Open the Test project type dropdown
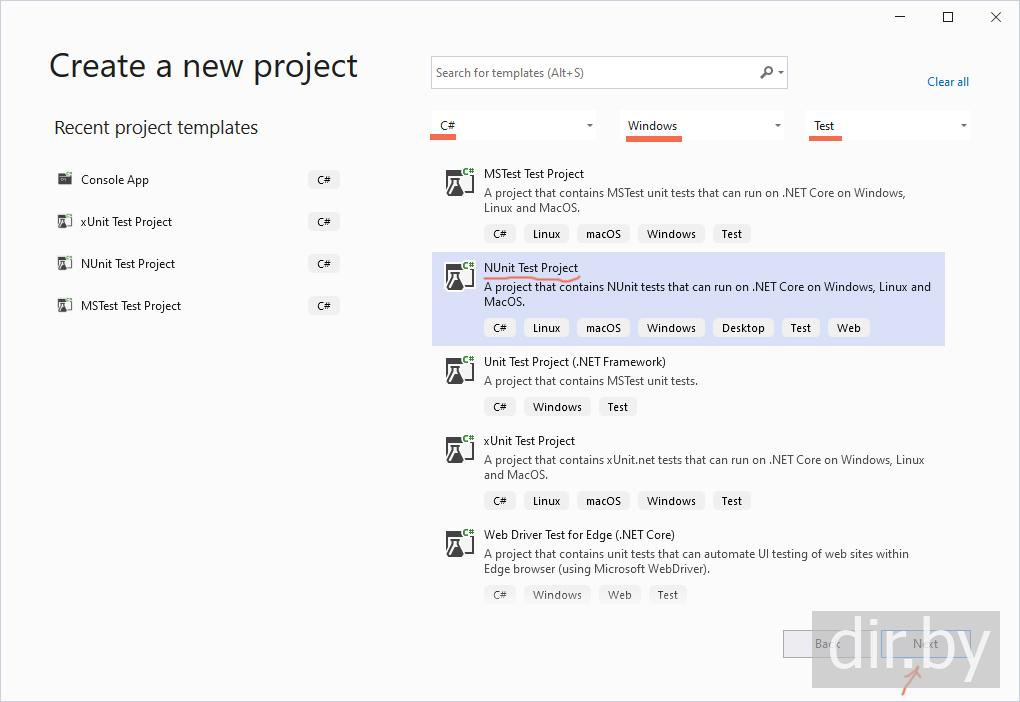 (963, 126)
